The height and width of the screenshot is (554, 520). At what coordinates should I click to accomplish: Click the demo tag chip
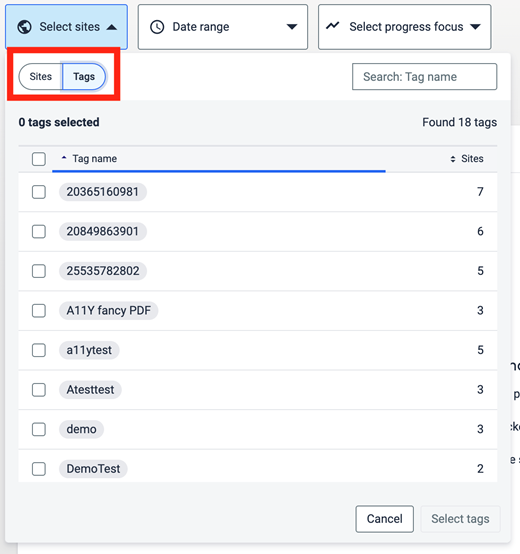pos(81,429)
